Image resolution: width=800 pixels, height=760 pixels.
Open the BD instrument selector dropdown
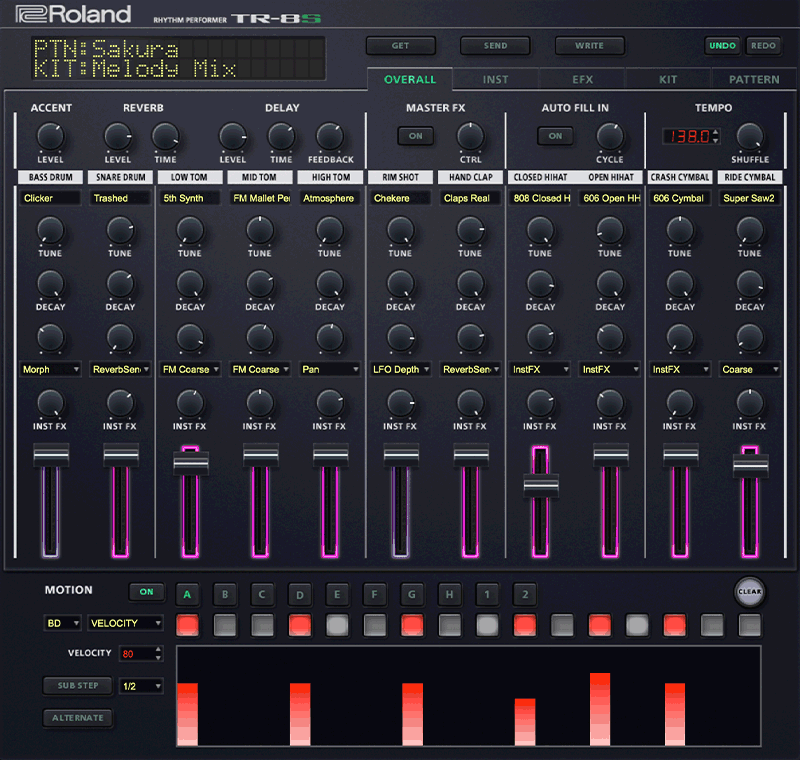coord(62,623)
